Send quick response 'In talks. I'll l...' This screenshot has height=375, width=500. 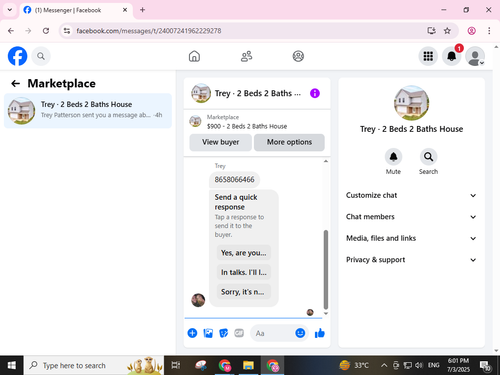pos(244,272)
